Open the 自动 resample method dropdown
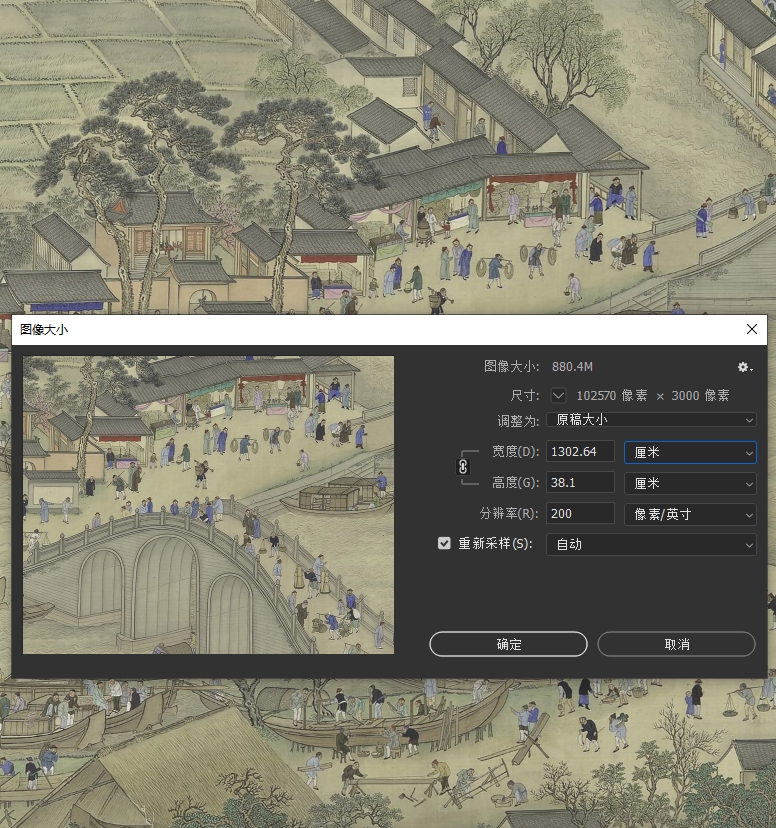Image resolution: width=776 pixels, height=828 pixels. tap(651, 544)
